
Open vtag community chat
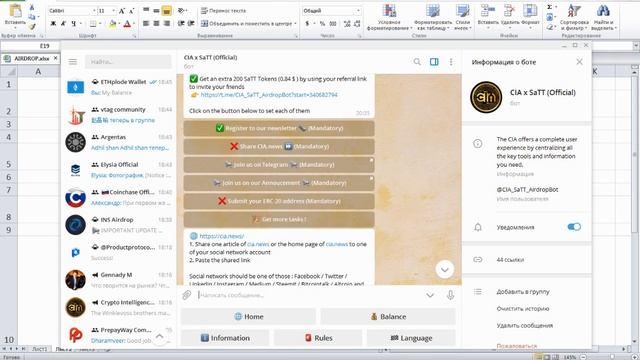point(119,115)
